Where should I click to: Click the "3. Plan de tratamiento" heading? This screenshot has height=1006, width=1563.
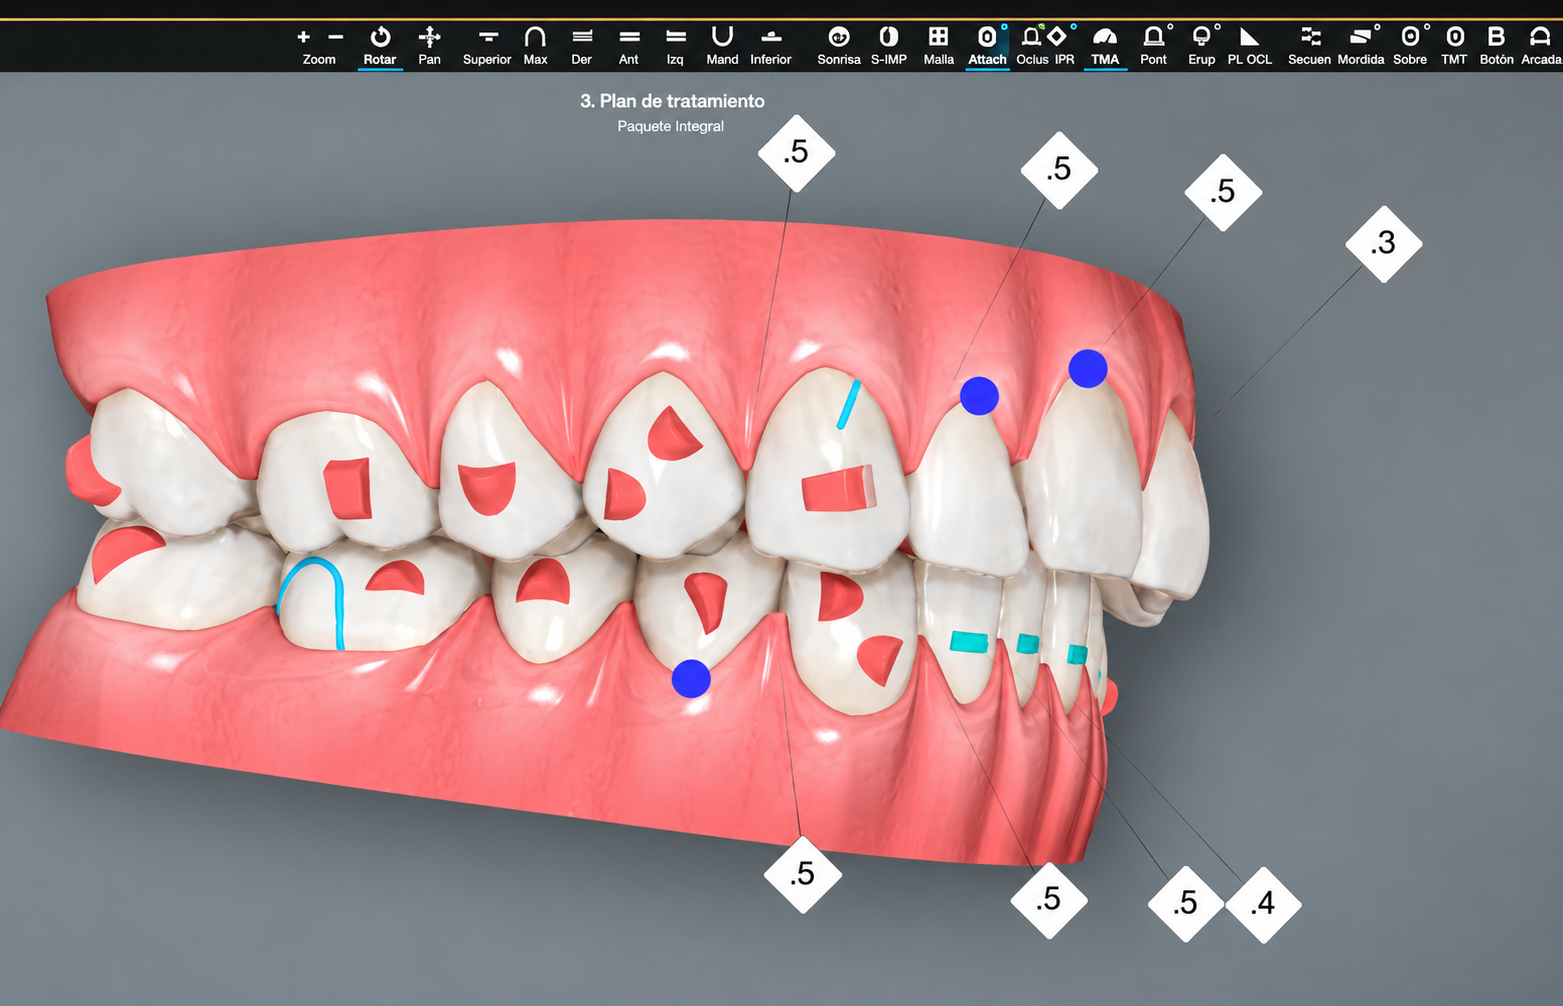[672, 101]
